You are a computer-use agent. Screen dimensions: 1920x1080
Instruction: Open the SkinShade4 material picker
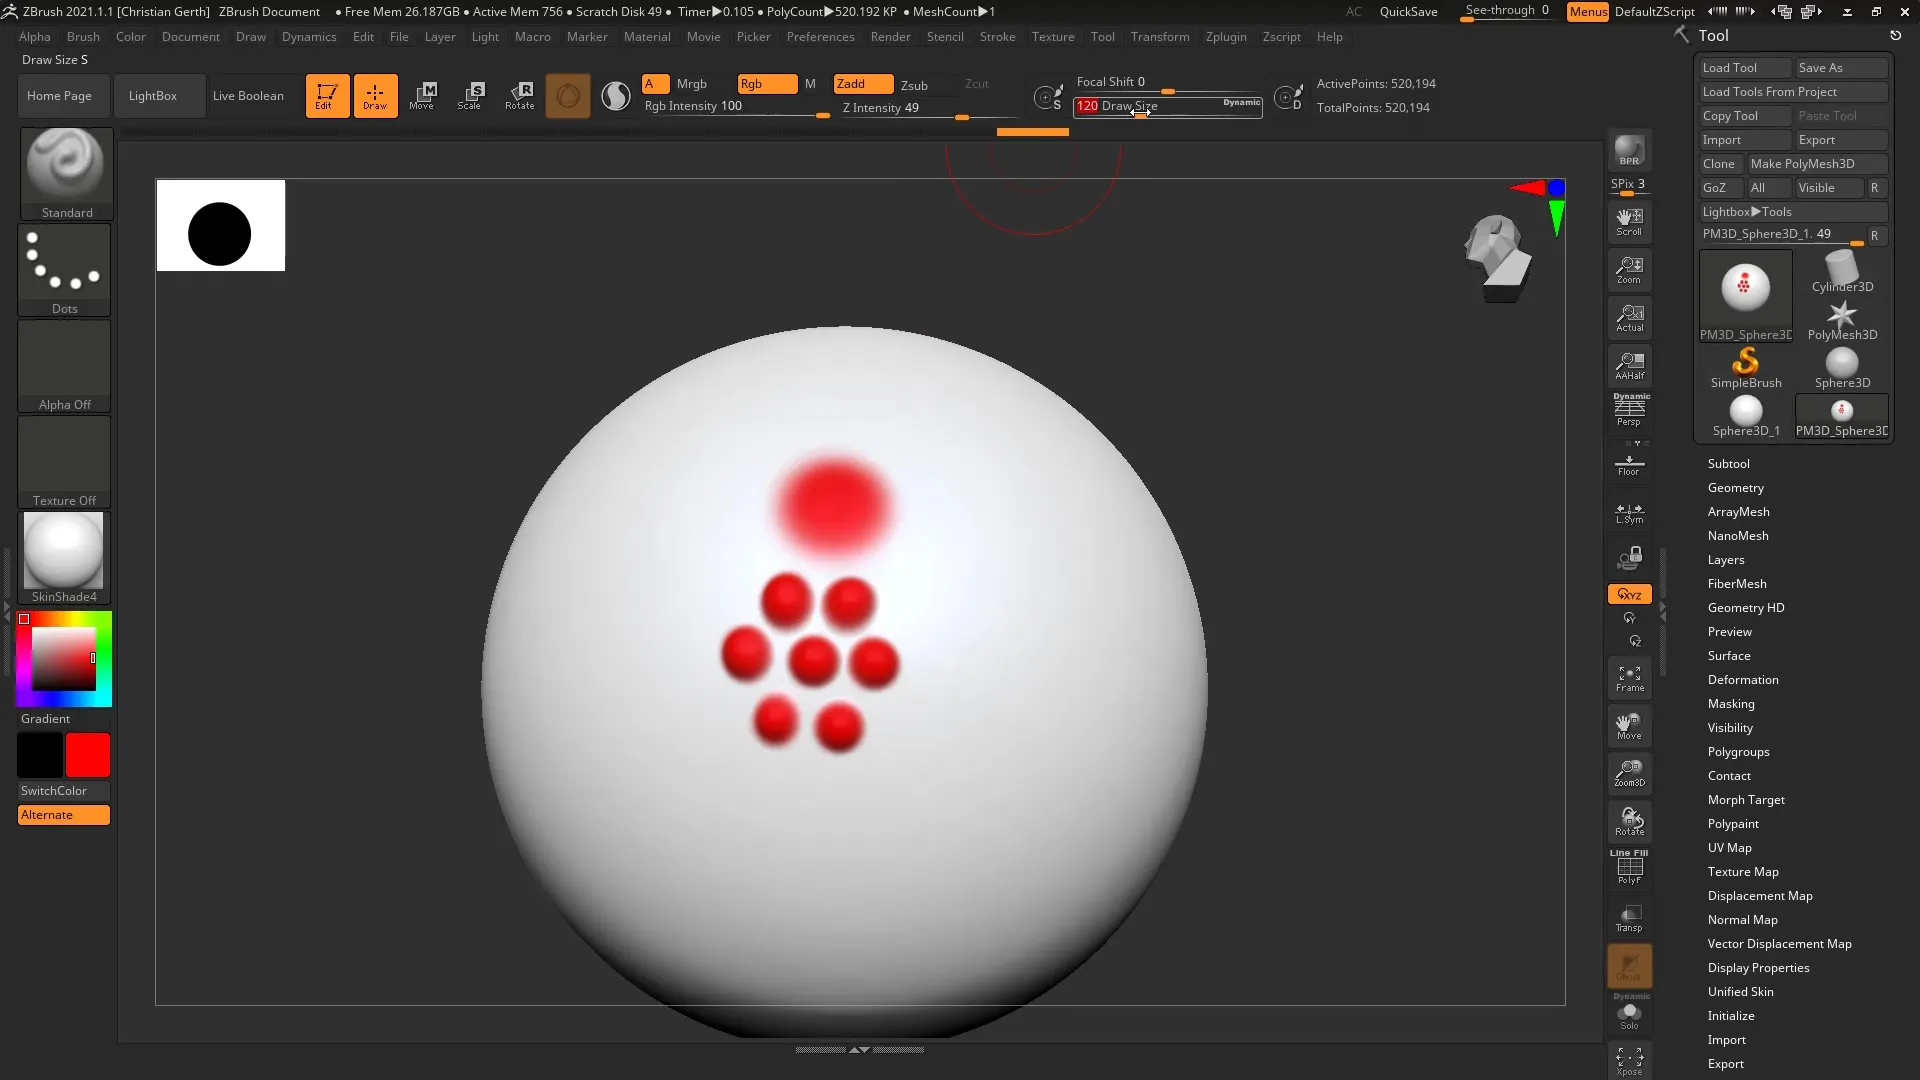click(64, 557)
